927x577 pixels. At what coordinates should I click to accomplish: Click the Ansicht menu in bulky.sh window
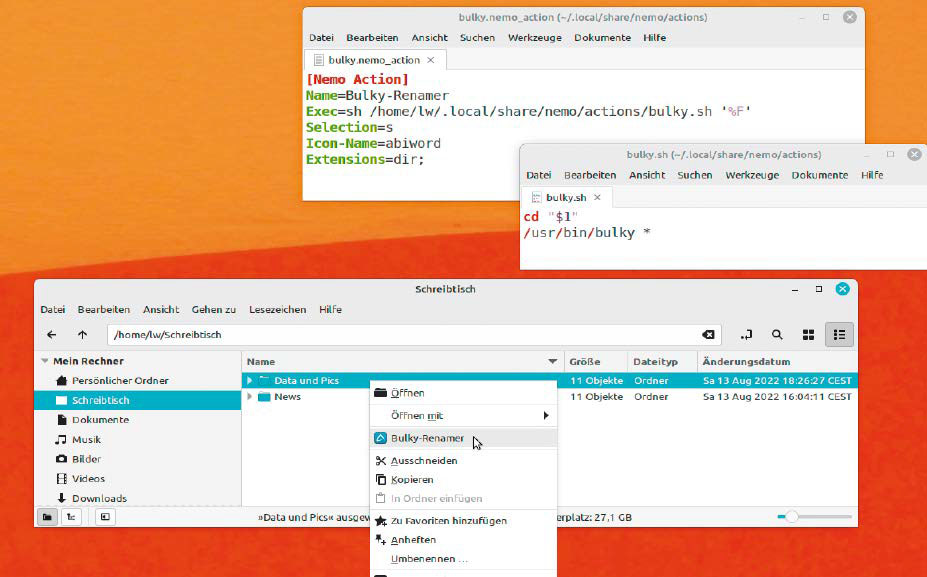coord(647,175)
